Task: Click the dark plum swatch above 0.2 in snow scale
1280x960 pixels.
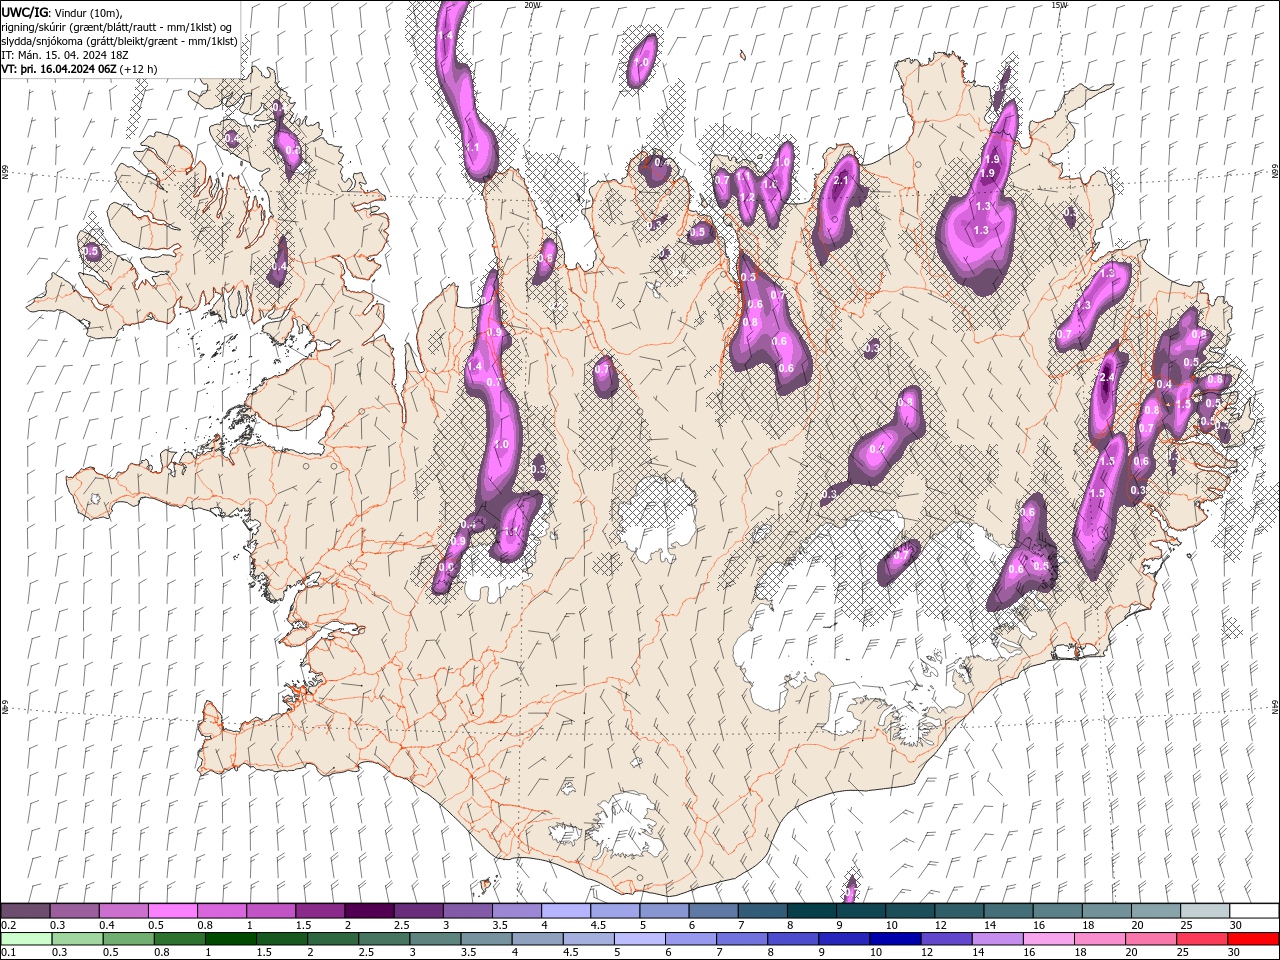Action: pyautogui.click(x=25, y=911)
